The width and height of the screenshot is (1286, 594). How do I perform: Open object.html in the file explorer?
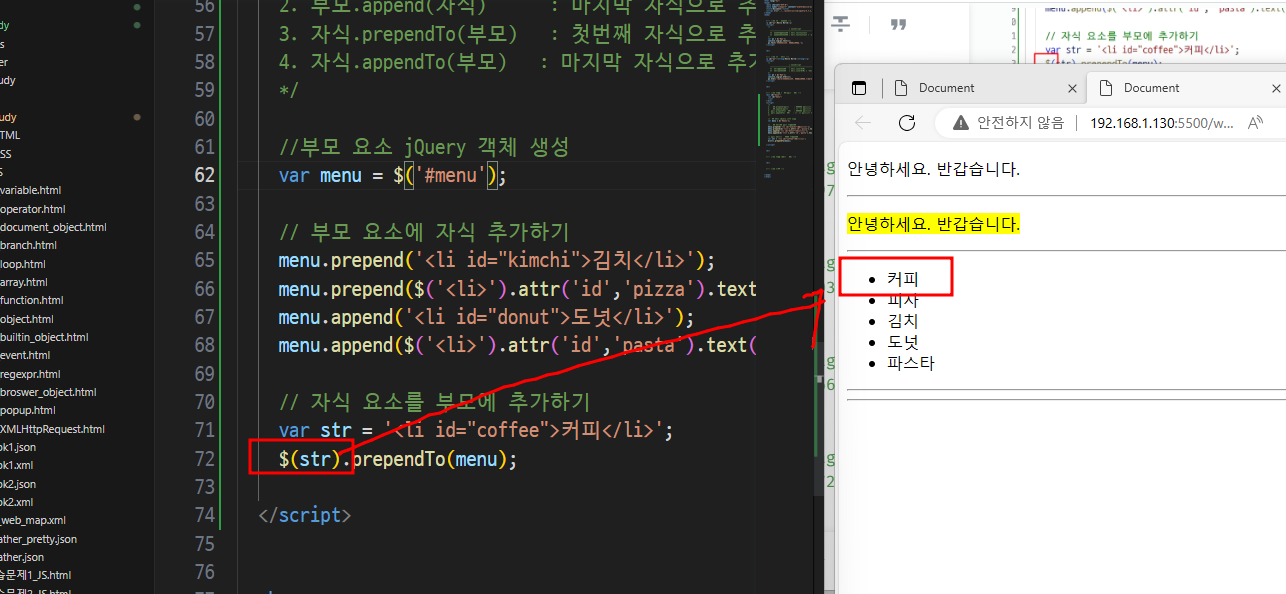27,319
